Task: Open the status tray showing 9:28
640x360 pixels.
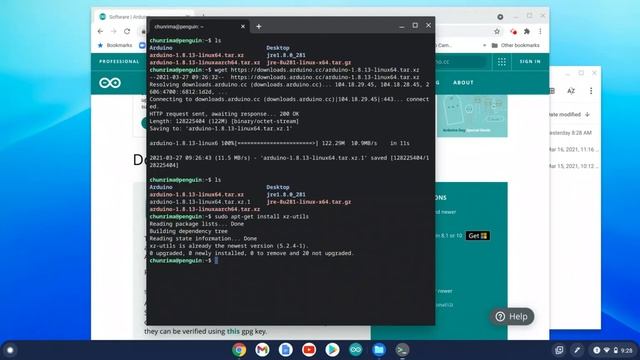Action: [x=613, y=350]
